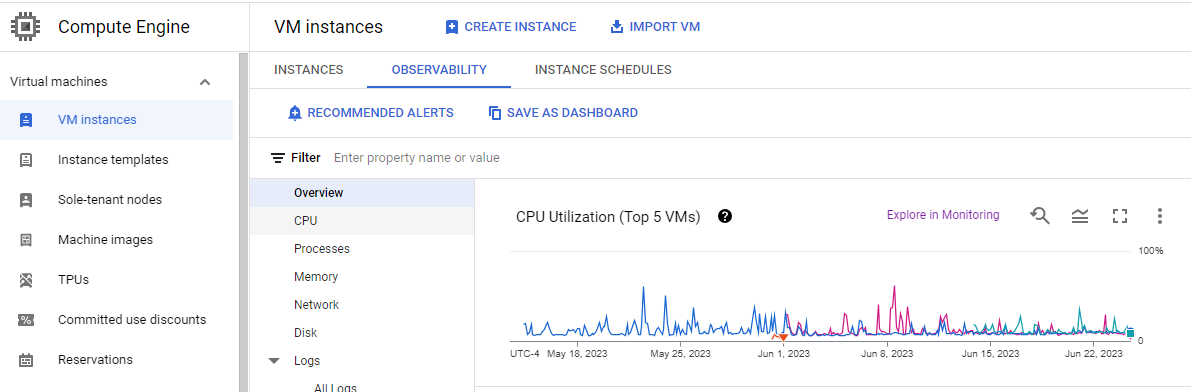The width and height of the screenshot is (1191, 392).
Task: Click the Machine images icon
Action: pyautogui.click(x=26, y=240)
